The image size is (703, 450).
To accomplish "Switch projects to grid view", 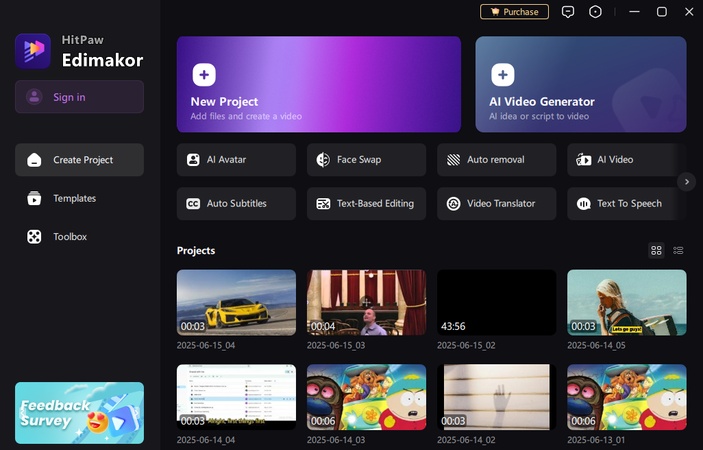I will (656, 250).
